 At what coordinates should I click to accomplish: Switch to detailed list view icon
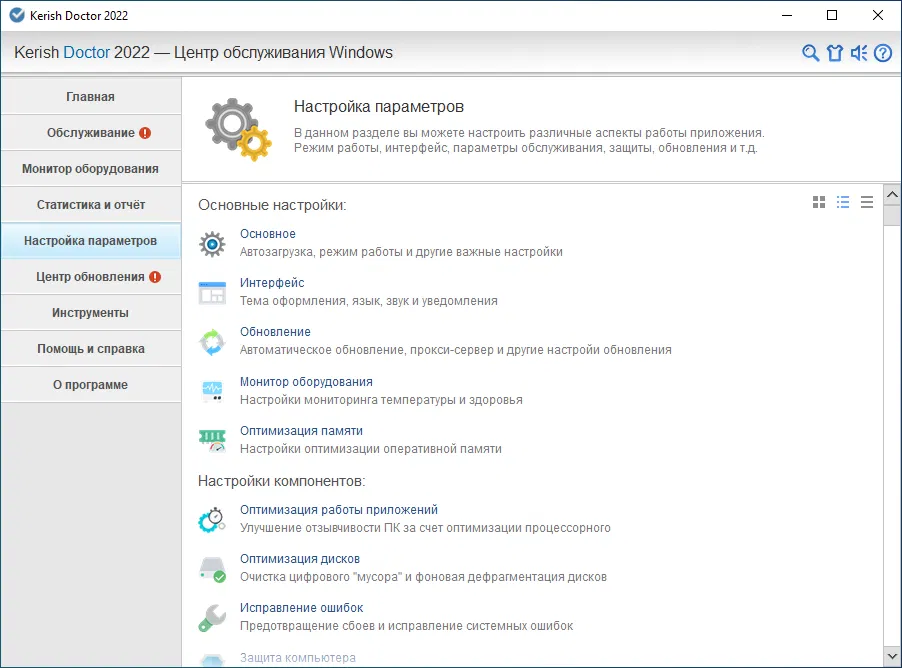pyautogui.click(x=843, y=202)
